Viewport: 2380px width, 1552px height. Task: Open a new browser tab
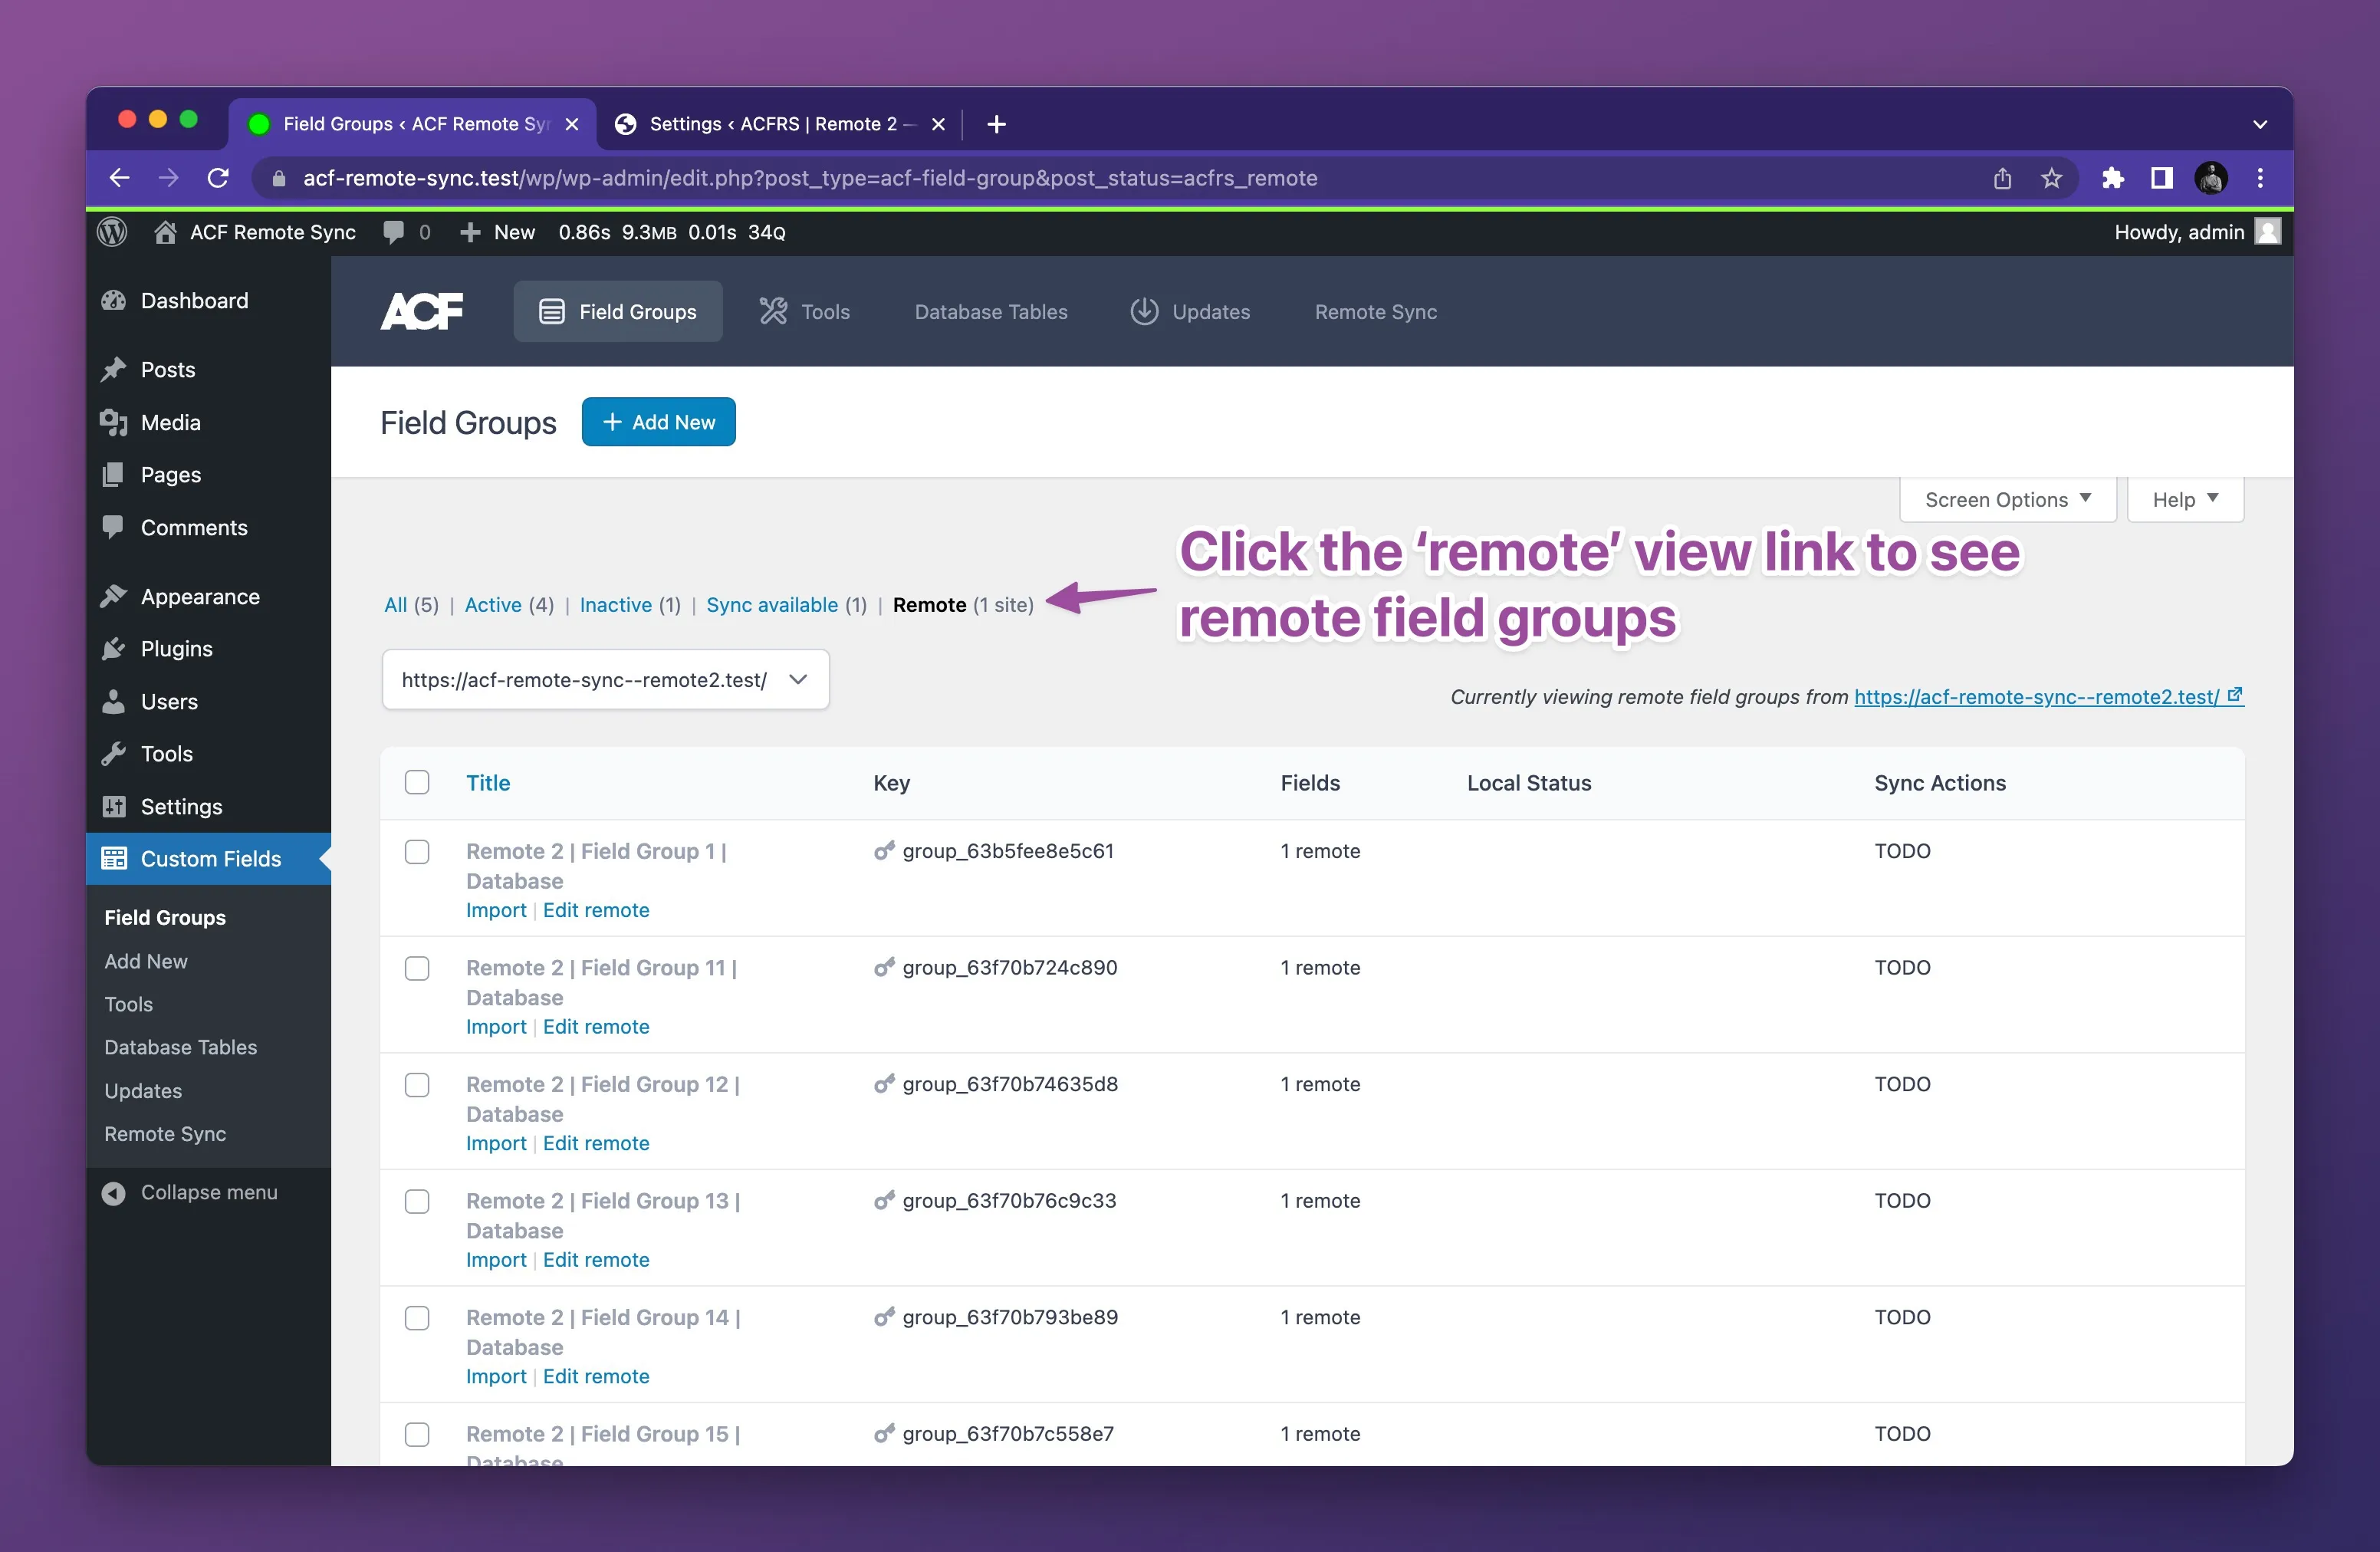996,124
